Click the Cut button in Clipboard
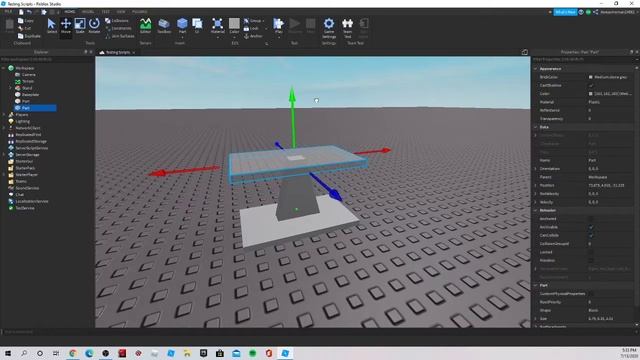The height and width of the screenshot is (360, 640). pos(24,28)
